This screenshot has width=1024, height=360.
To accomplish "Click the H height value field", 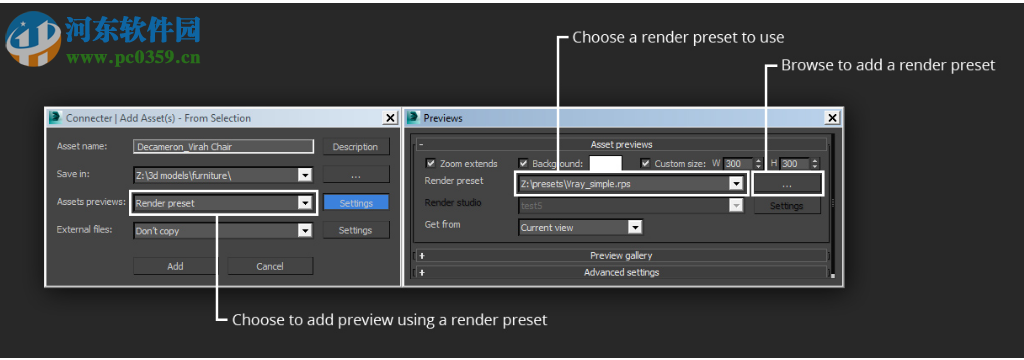I will [x=795, y=163].
